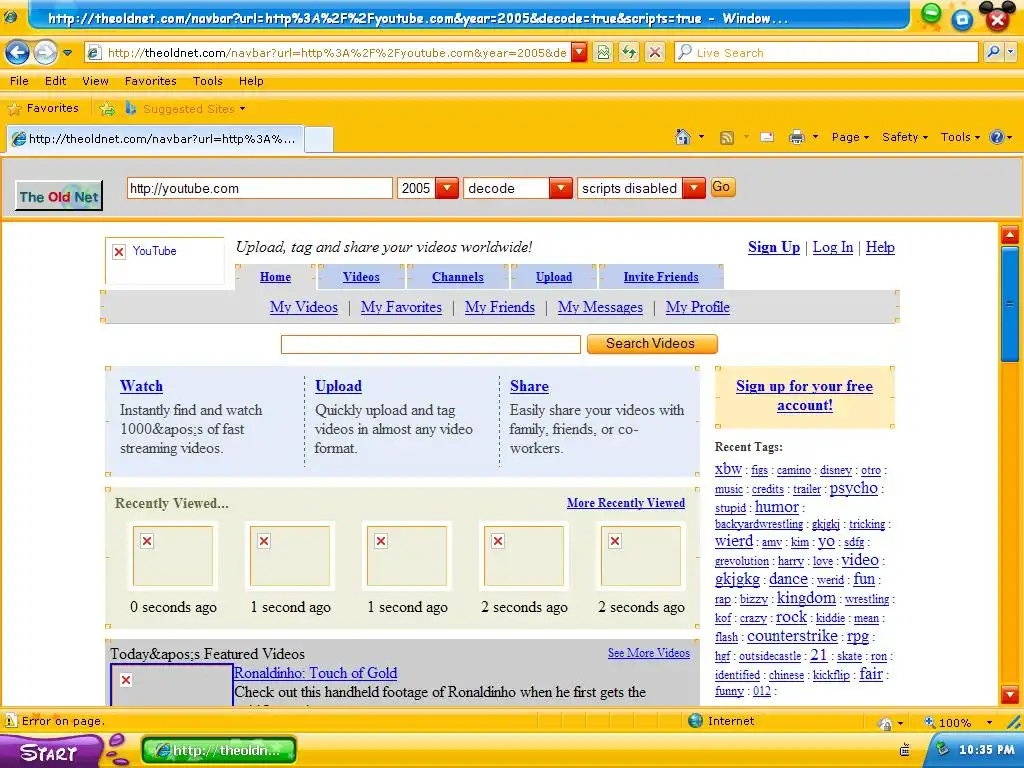
Task: Click the Error on page warning icon
Action: tap(11, 721)
